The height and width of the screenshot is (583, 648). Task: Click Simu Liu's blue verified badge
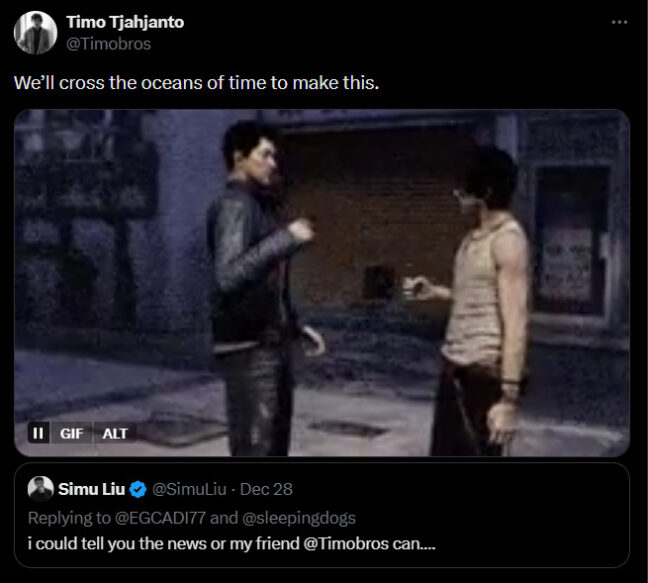(138, 490)
